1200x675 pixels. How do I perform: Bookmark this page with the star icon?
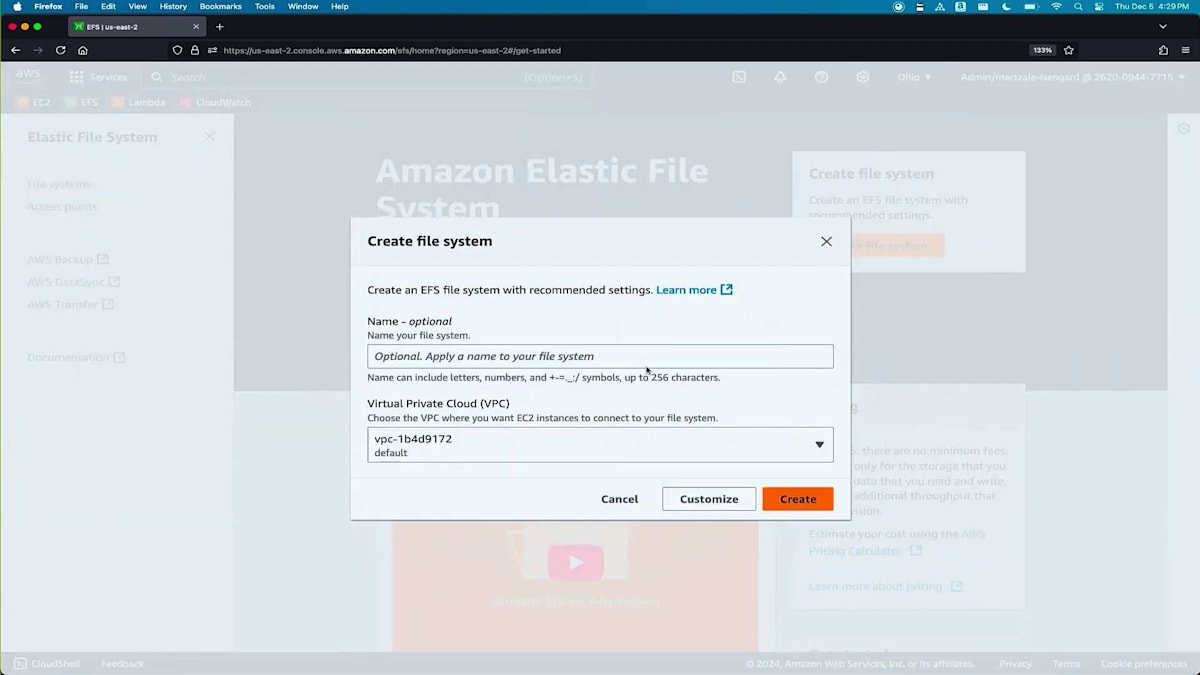[1069, 50]
